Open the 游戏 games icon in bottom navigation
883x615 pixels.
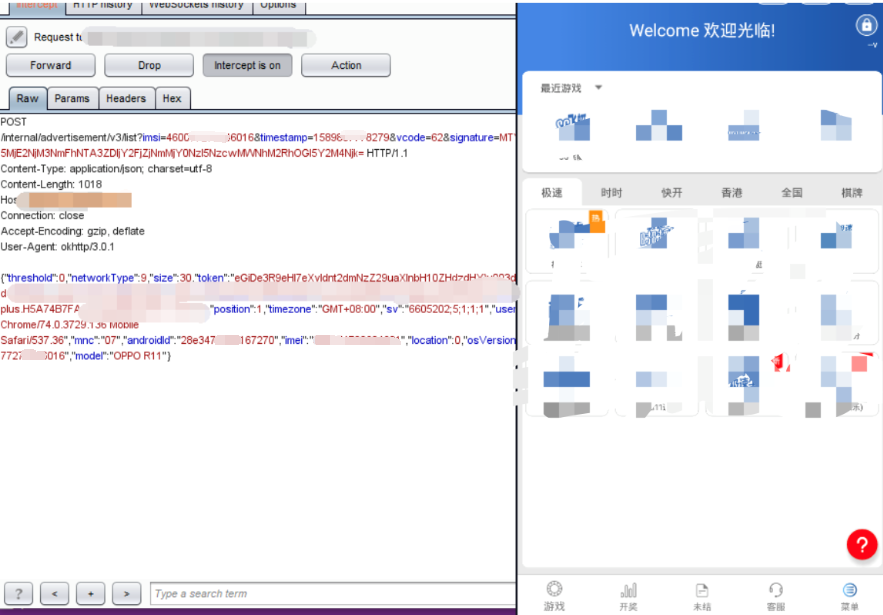(x=554, y=589)
